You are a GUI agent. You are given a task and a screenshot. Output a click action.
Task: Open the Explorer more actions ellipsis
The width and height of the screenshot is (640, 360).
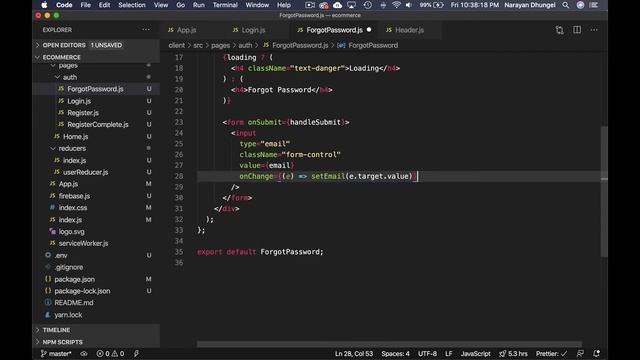coord(146,30)
